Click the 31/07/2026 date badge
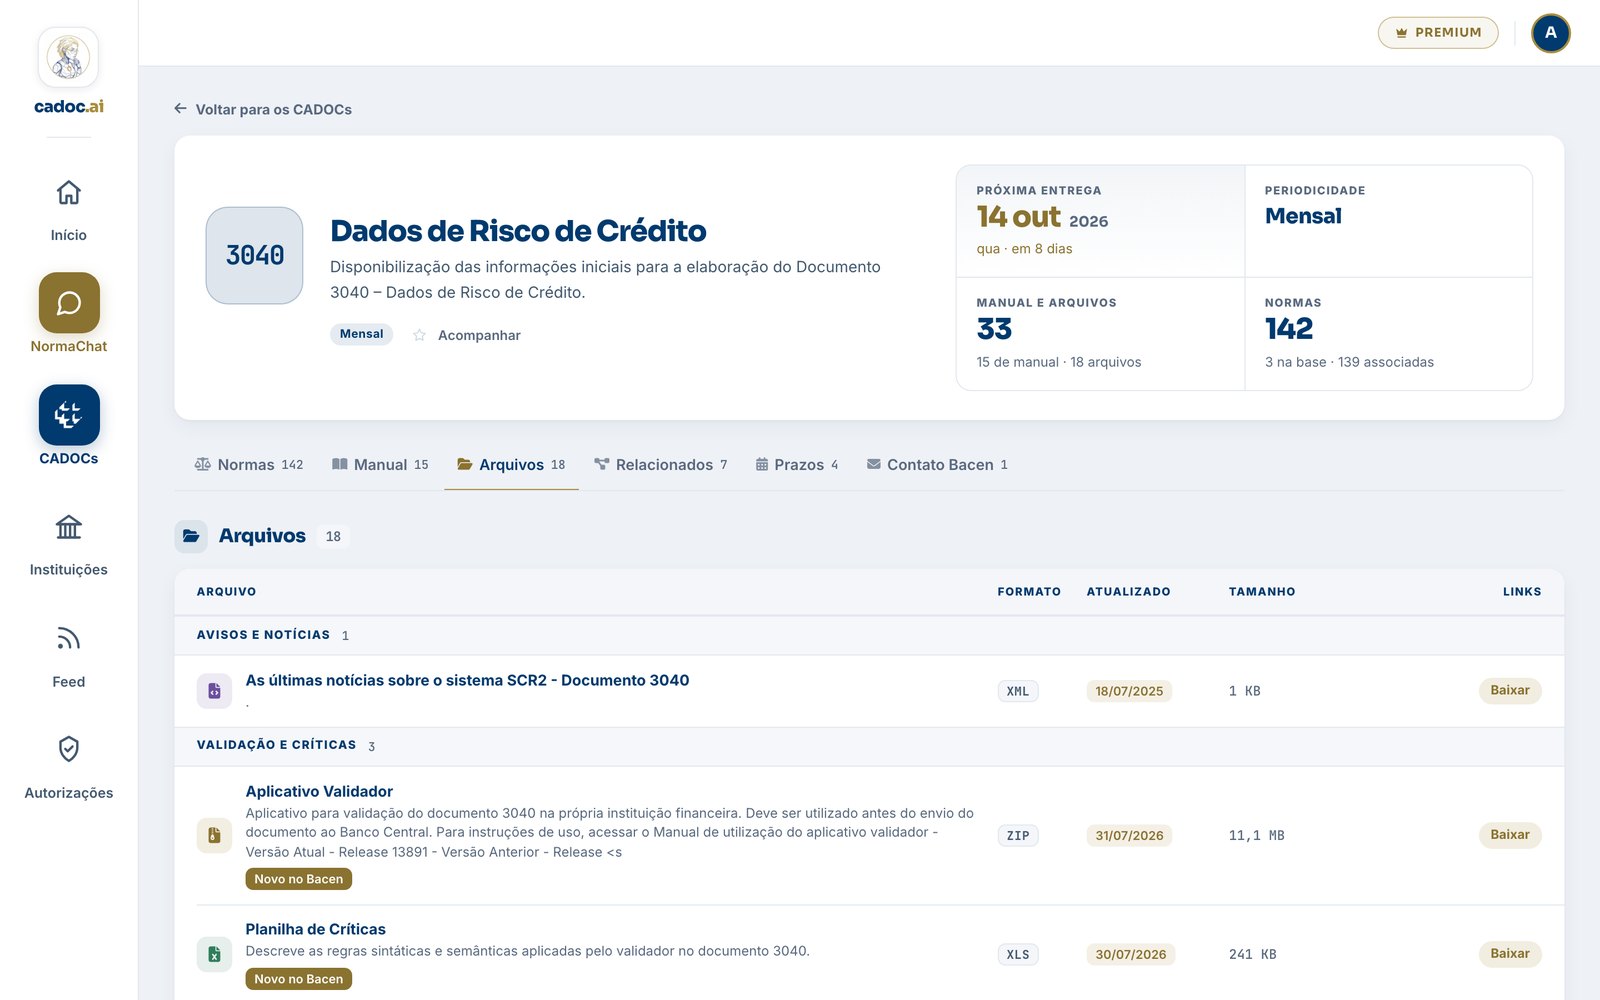This screenshot has width=1600, height=1000. tap(1129, 835)
